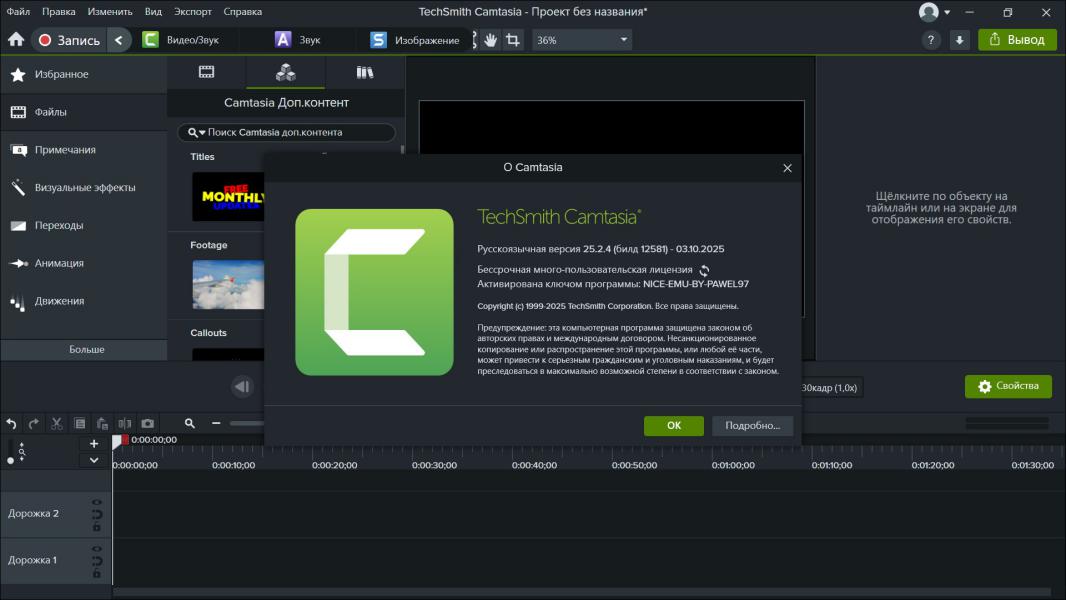
Task: Open the Help question mark icon
Action: click(x=931, y=40)
